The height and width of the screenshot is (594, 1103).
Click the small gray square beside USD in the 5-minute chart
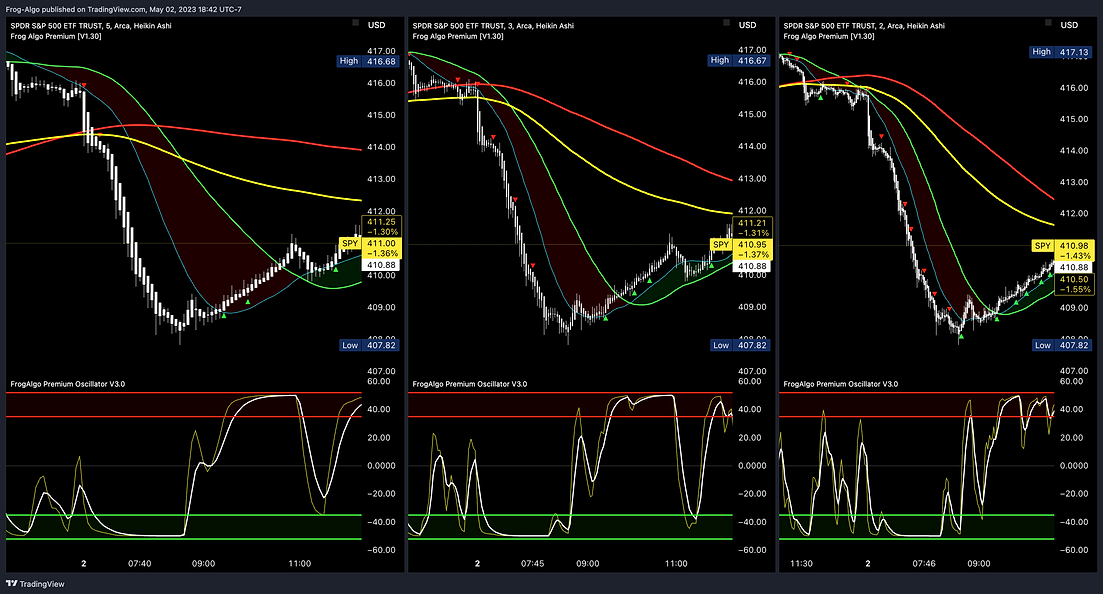(x=356, y=23)
